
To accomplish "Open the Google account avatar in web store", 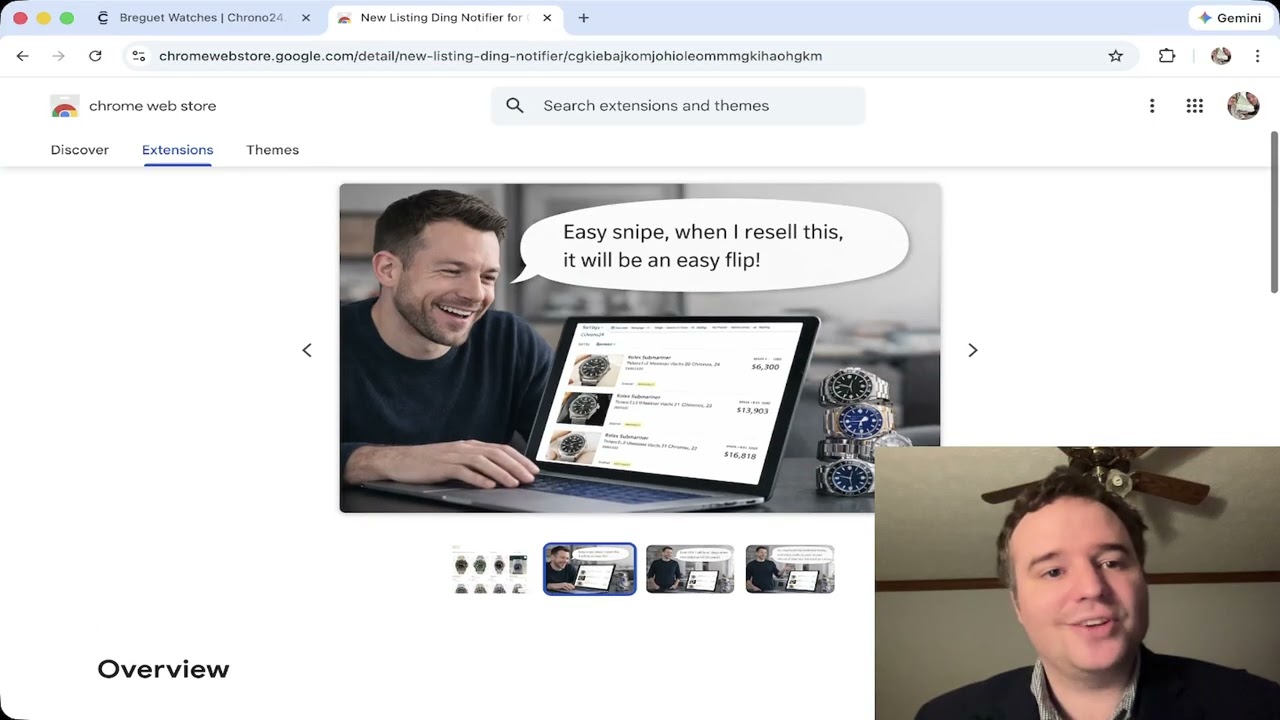I will coord(1243,106).
